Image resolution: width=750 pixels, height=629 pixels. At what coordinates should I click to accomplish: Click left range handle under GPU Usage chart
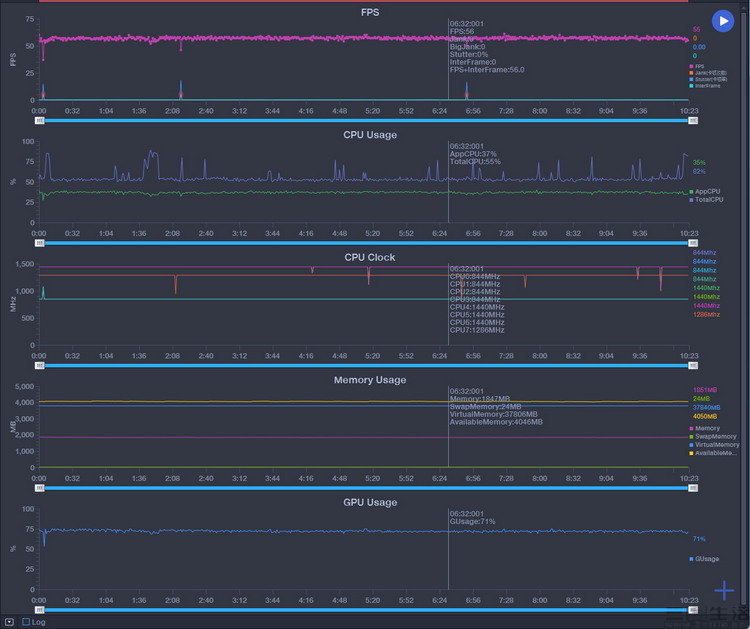tap(40, 610)
